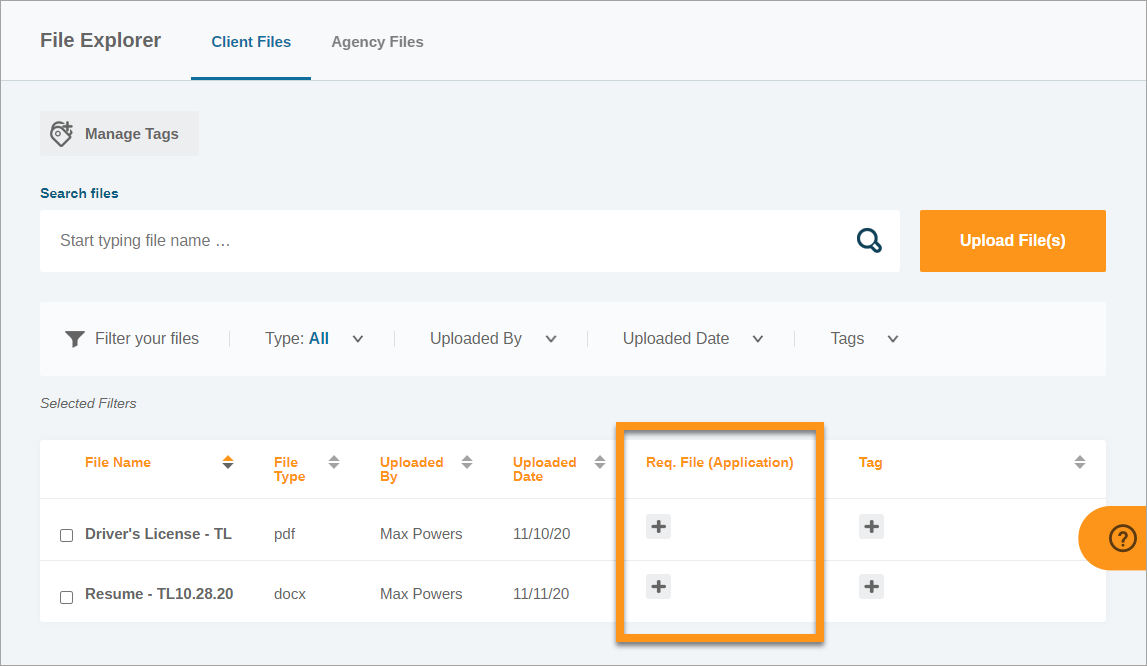Click the Tag column header text
Screen dimensions: 1147x666
[870, 463]
